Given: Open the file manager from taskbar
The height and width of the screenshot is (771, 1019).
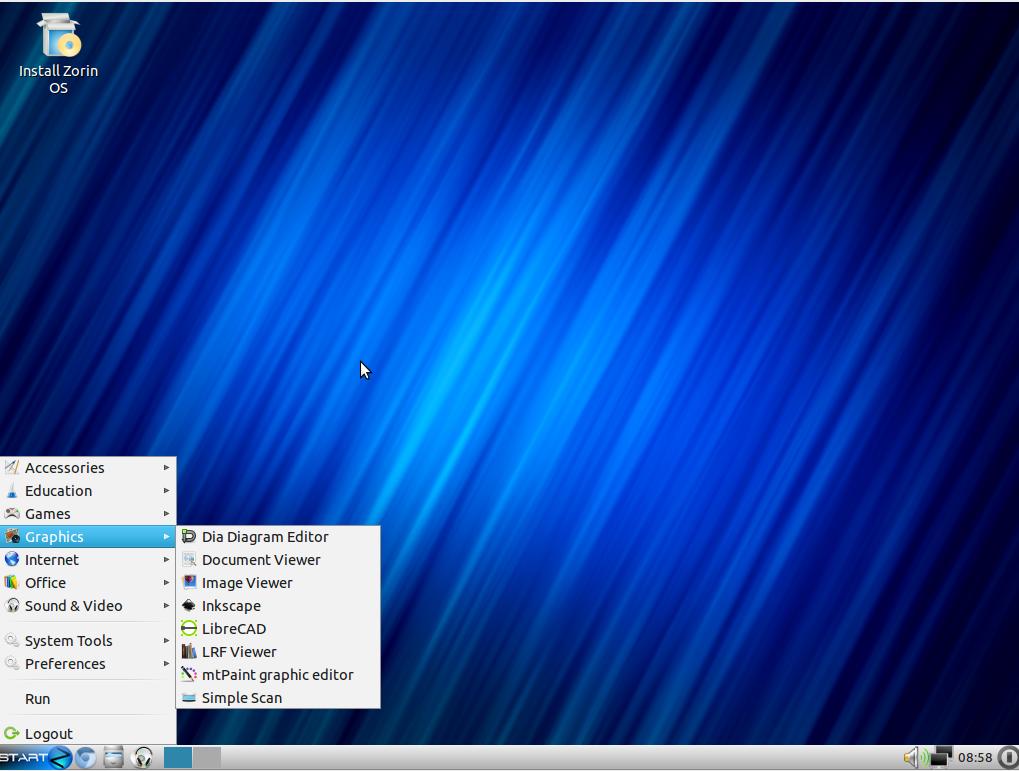Looking at the screenshot, I should point(114,758).
